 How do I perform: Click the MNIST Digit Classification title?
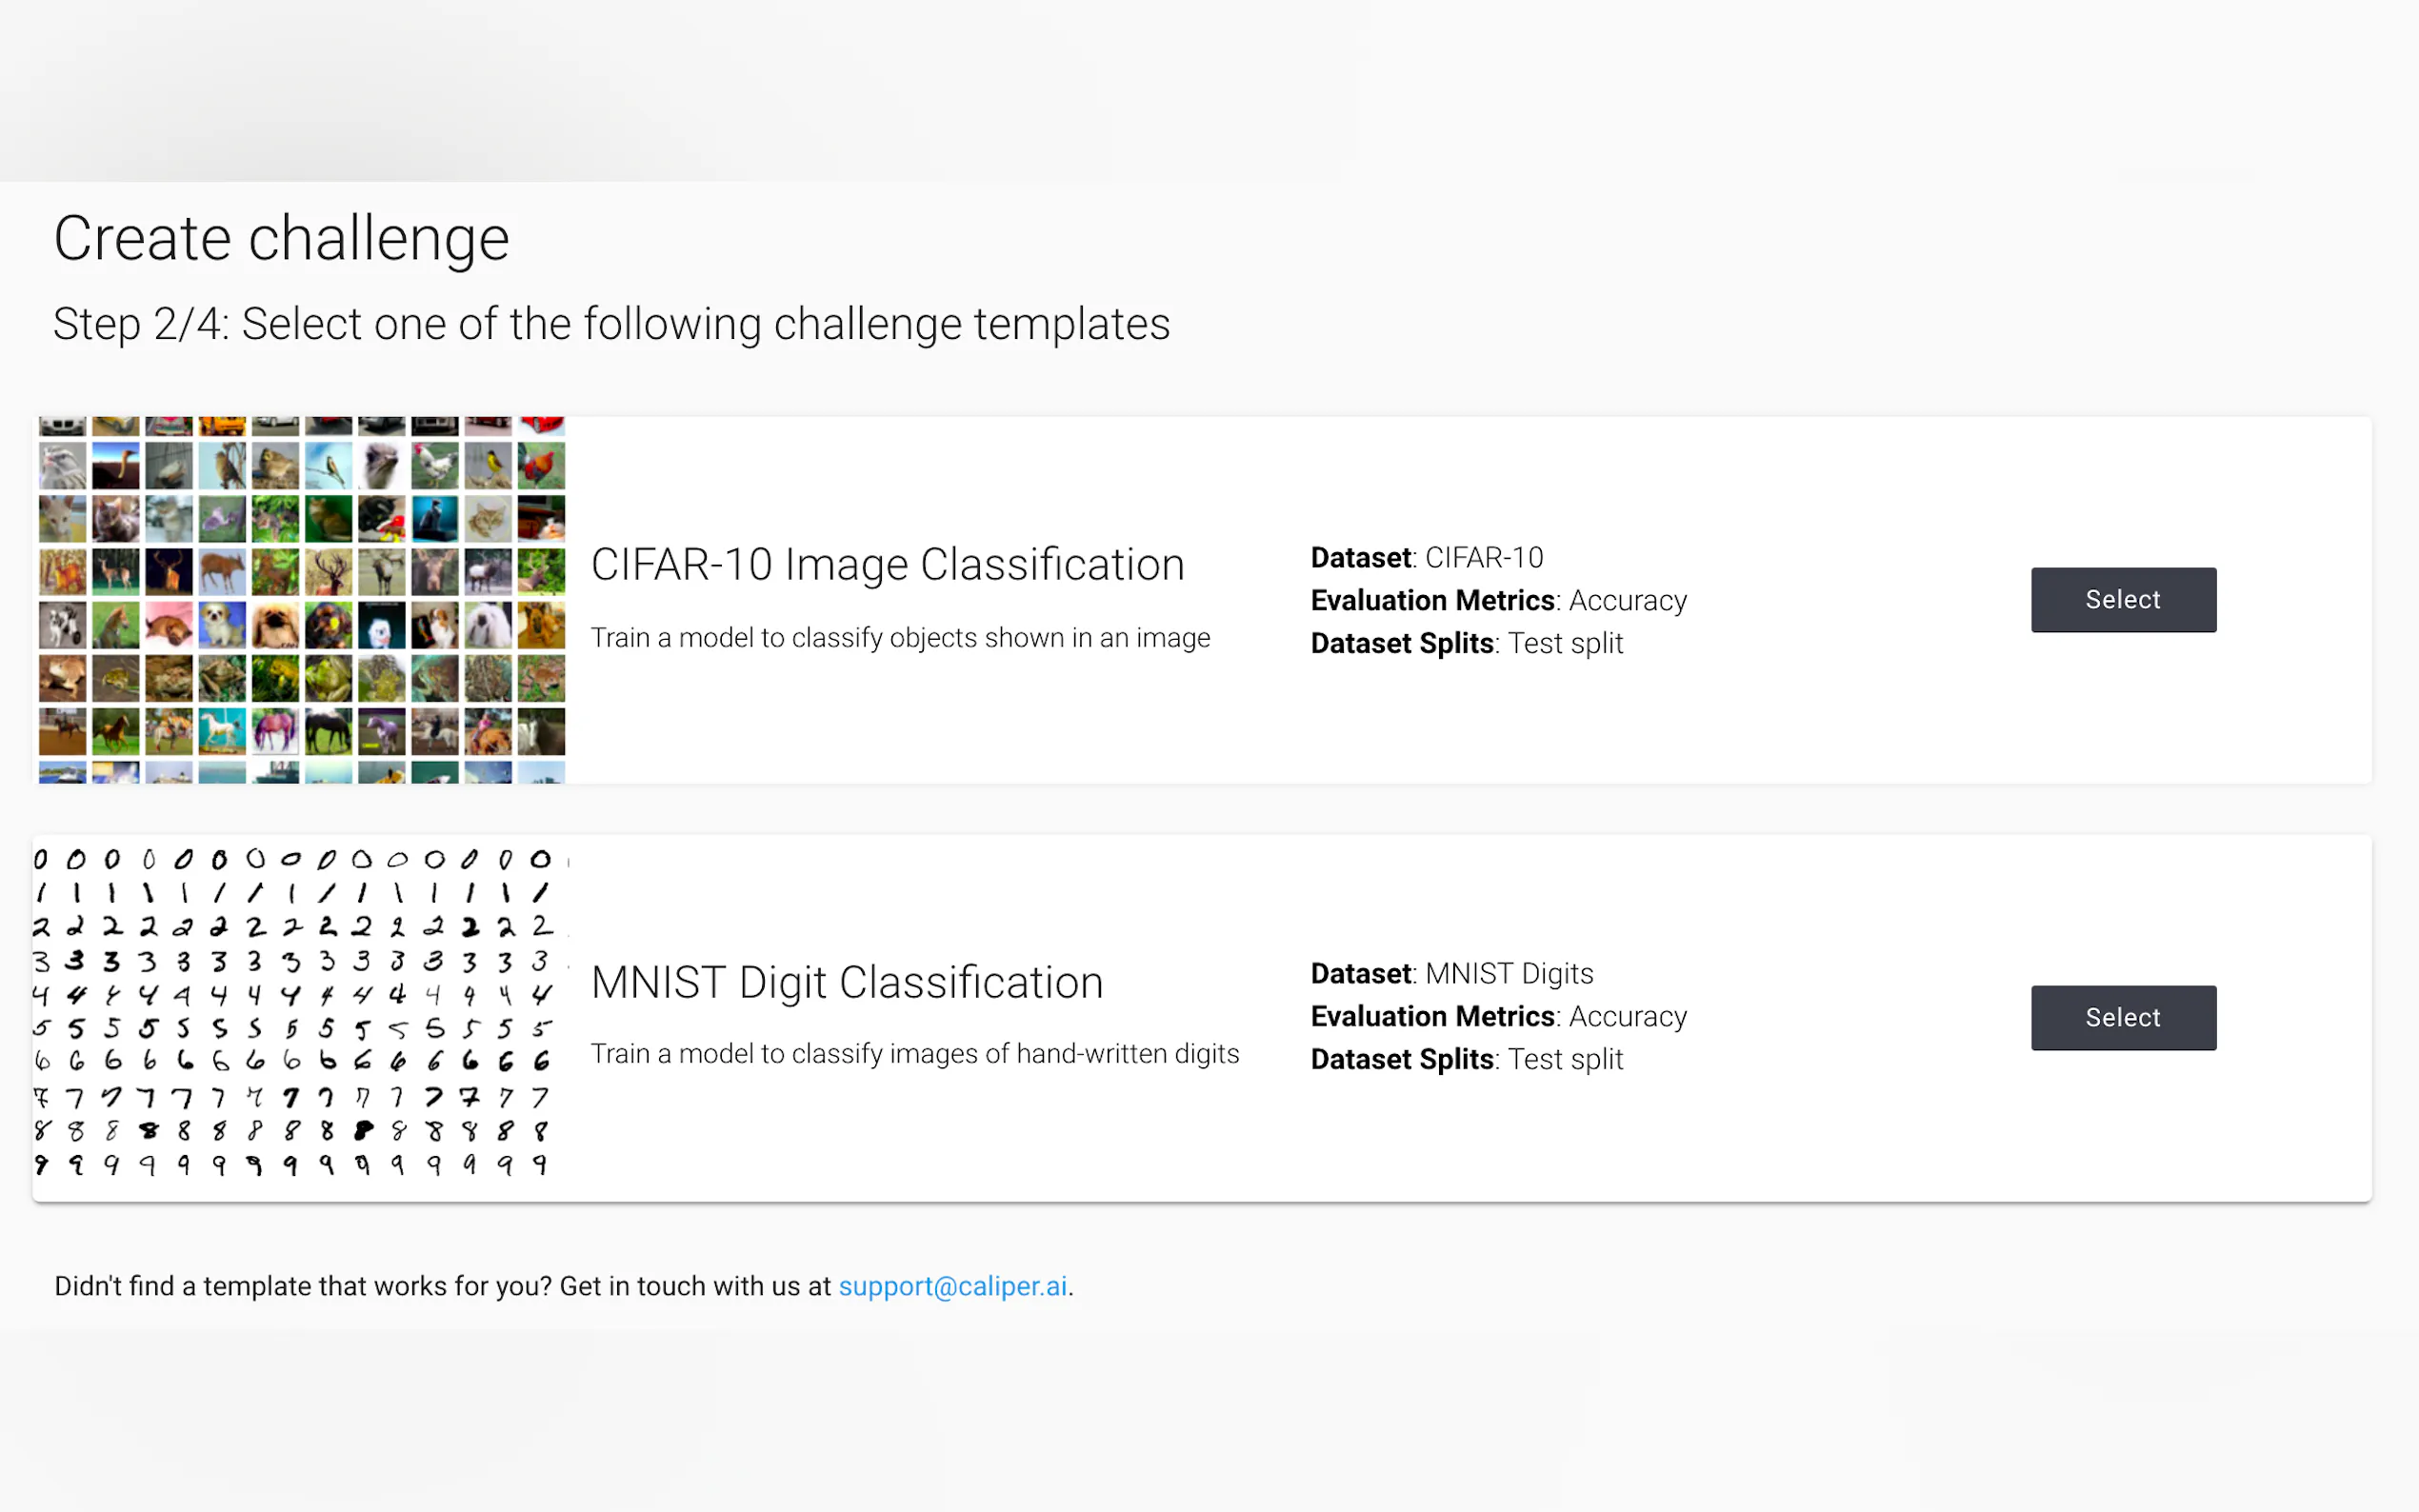[846, 983]
